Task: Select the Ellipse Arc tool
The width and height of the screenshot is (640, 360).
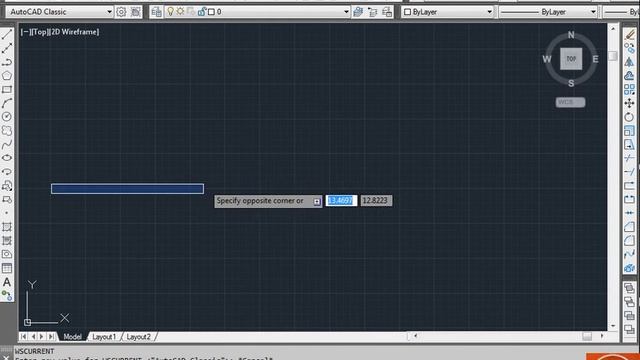Action: pyautogui.click(x=7, y=172)
